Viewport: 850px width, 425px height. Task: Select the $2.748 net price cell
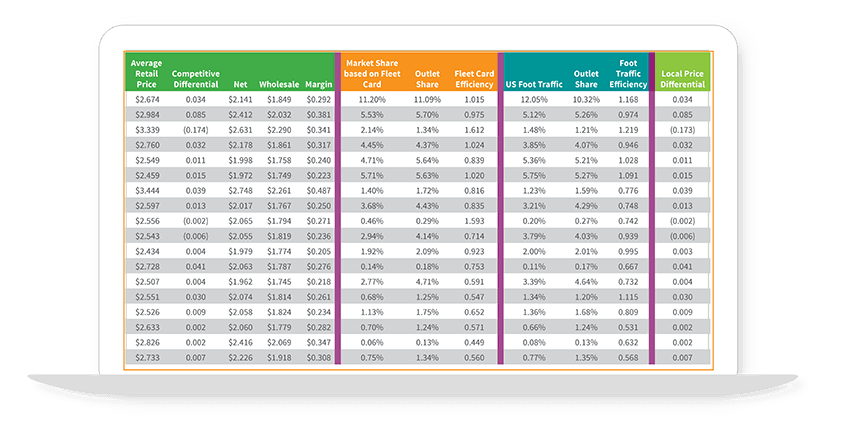[240, 189]
